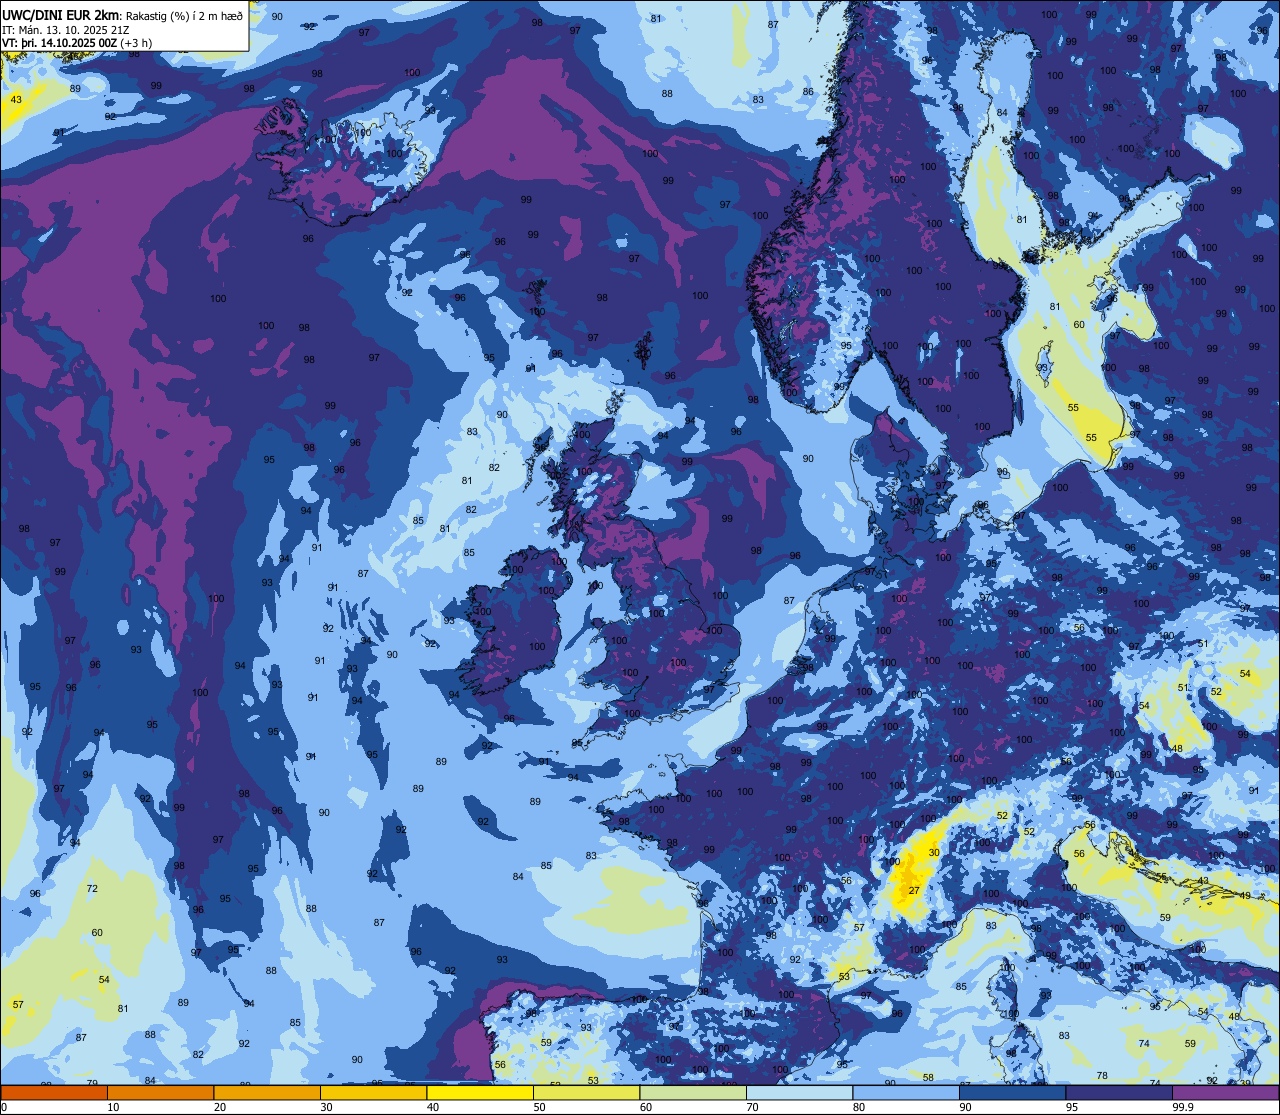Click the legend tick label 80
The width and height of the screenshot is (1280, 1115).
pos(858,1107)
